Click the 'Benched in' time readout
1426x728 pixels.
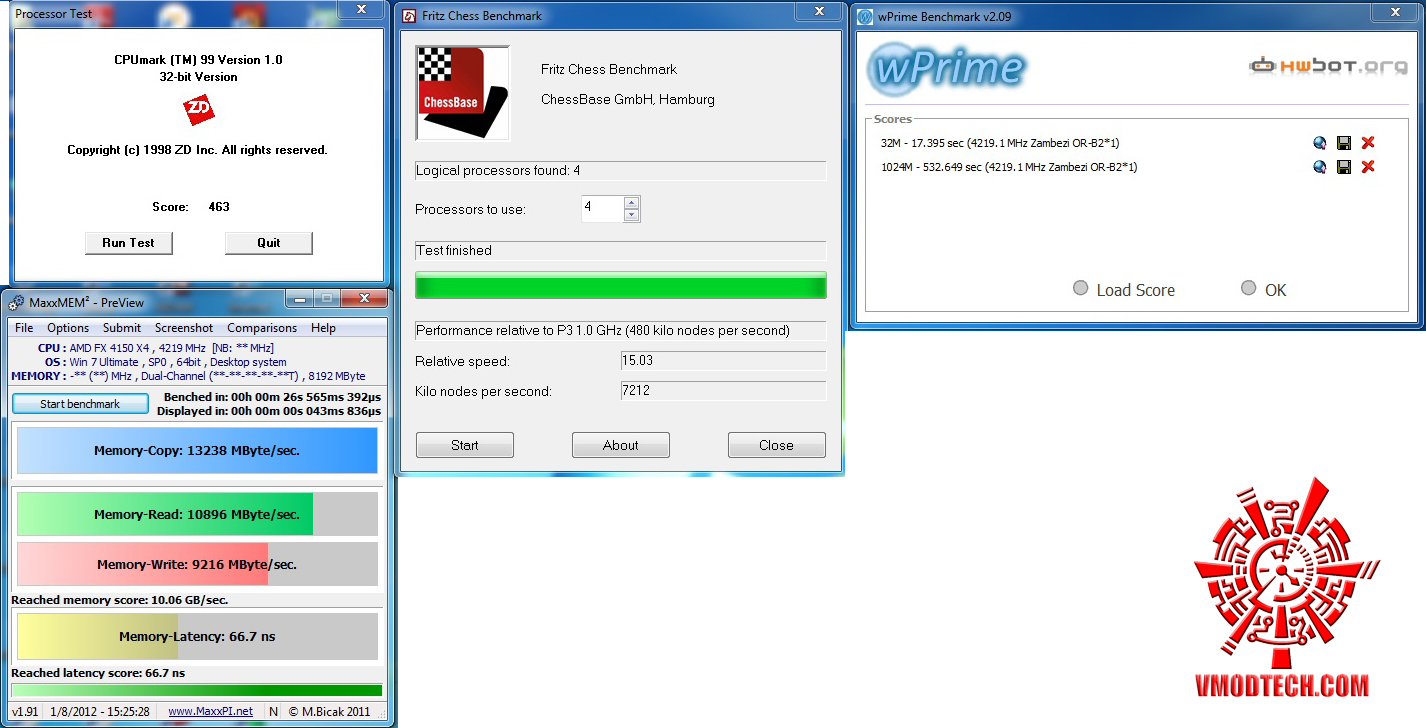point(272,397)
